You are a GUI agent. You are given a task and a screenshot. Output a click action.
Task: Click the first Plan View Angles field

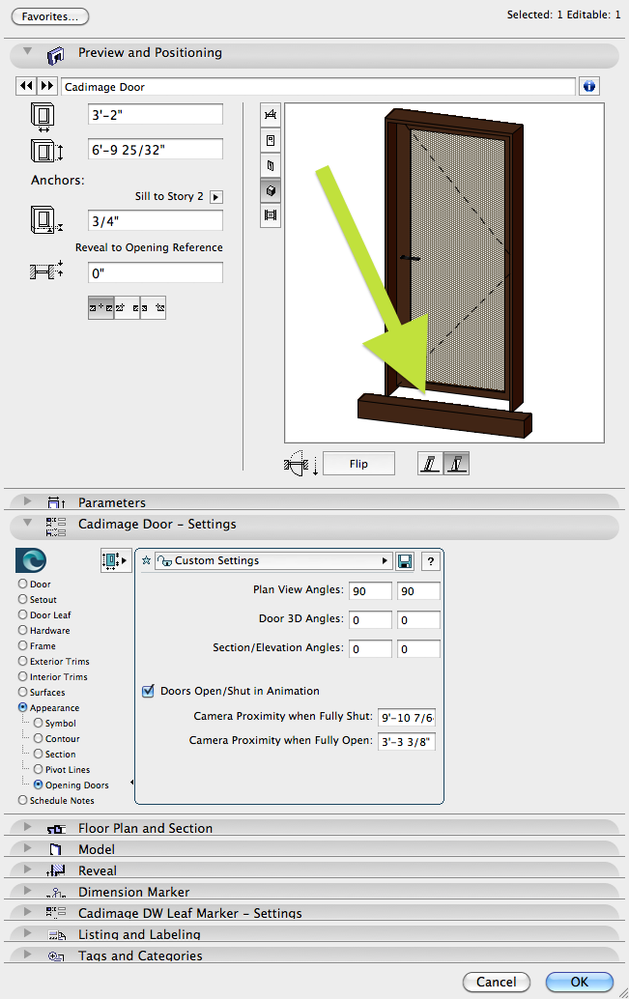370,591
